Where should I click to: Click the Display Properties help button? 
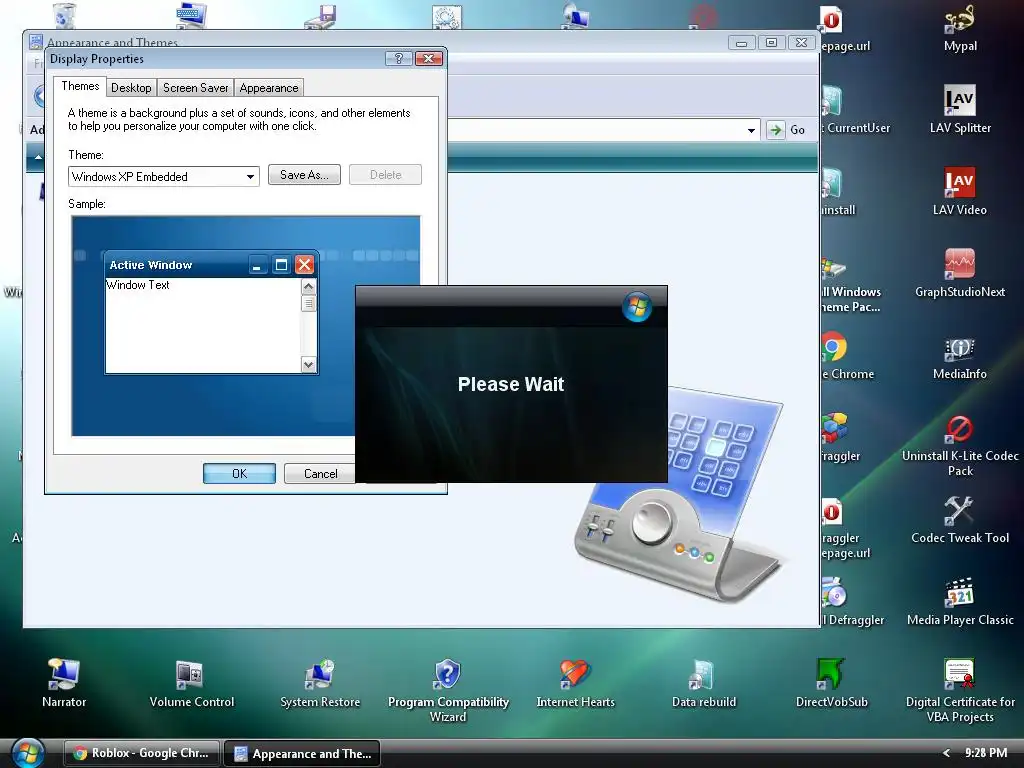(x=398, y=58)
